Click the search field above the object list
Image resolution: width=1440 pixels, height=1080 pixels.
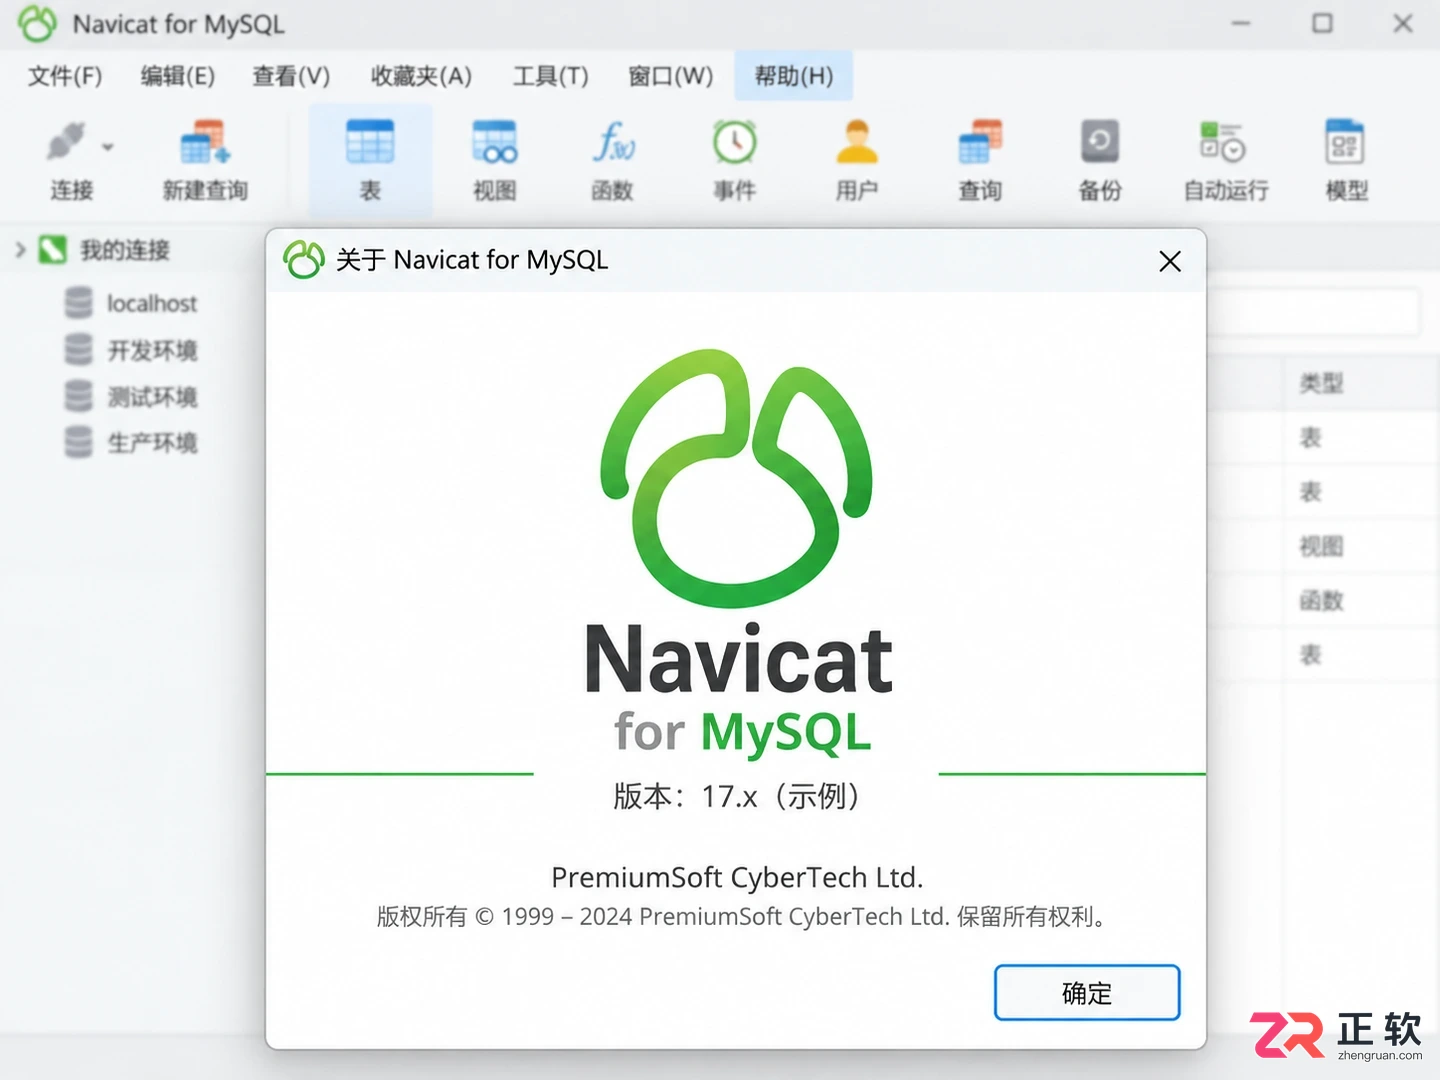(1312, 313)
